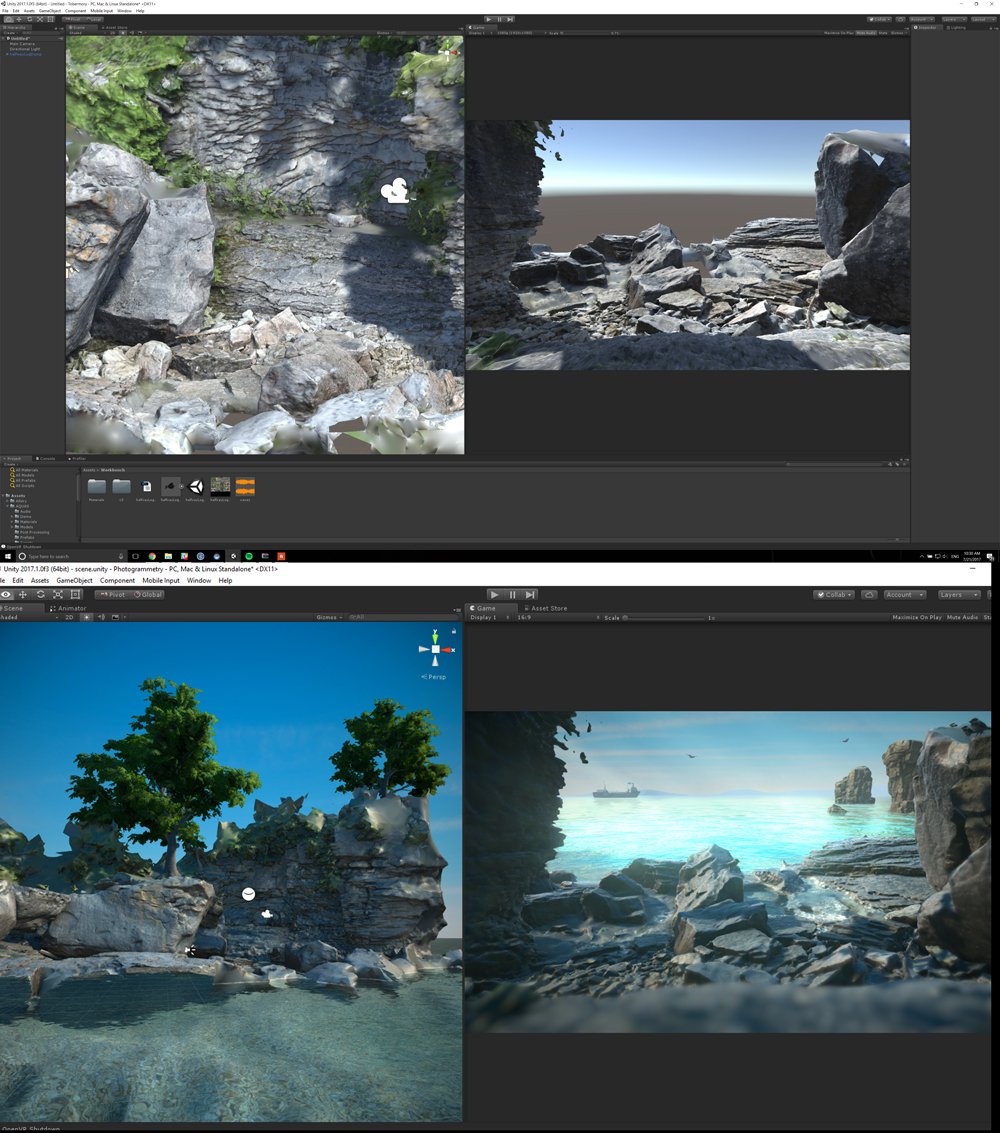Screen dimensions: 1000x1133
Task: Click the green Y axis gizmo cone
Action: point(435,637)
